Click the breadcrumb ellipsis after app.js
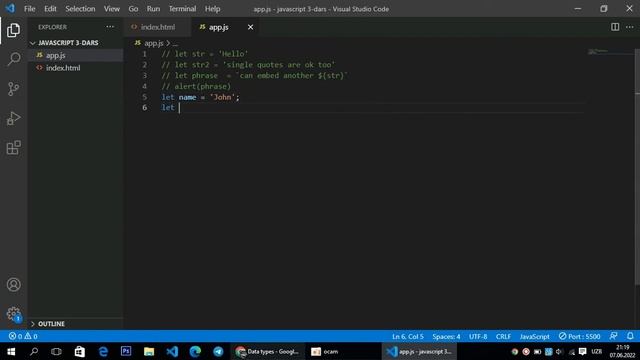The width and height of the screenshot is (640, 360). (175, 43)
